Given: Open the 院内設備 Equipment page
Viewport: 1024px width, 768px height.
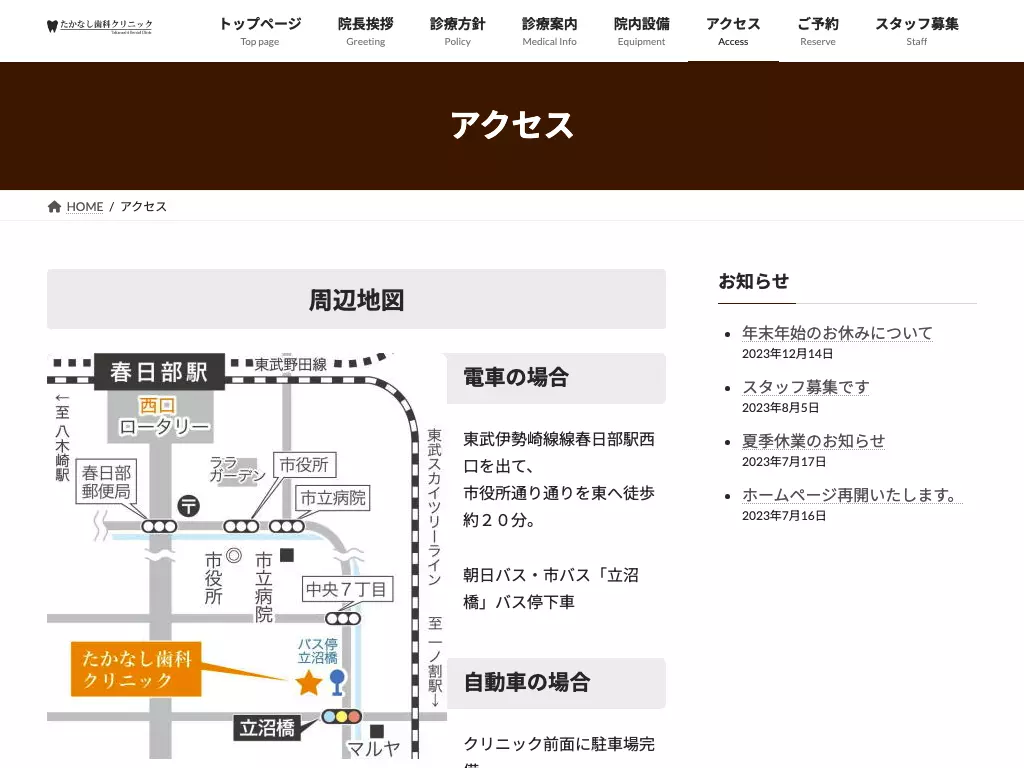Looking at the screenshot, I should click(x=641, y=31).
